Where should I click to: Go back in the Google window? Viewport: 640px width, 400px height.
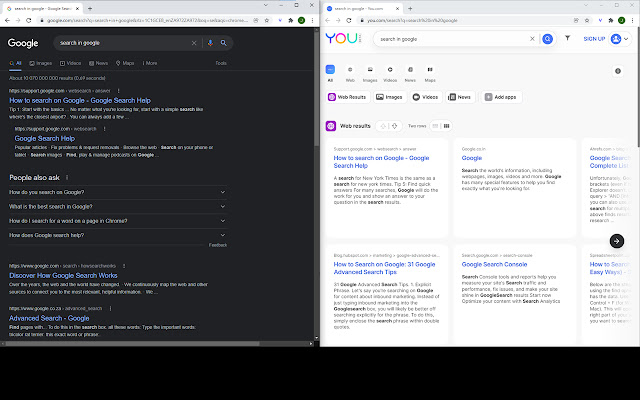pyautogui.click(x=7, y=20)
